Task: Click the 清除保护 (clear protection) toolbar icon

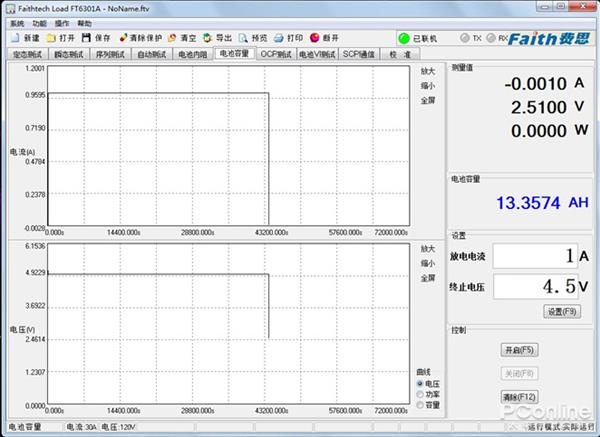Action: (123, 38)
